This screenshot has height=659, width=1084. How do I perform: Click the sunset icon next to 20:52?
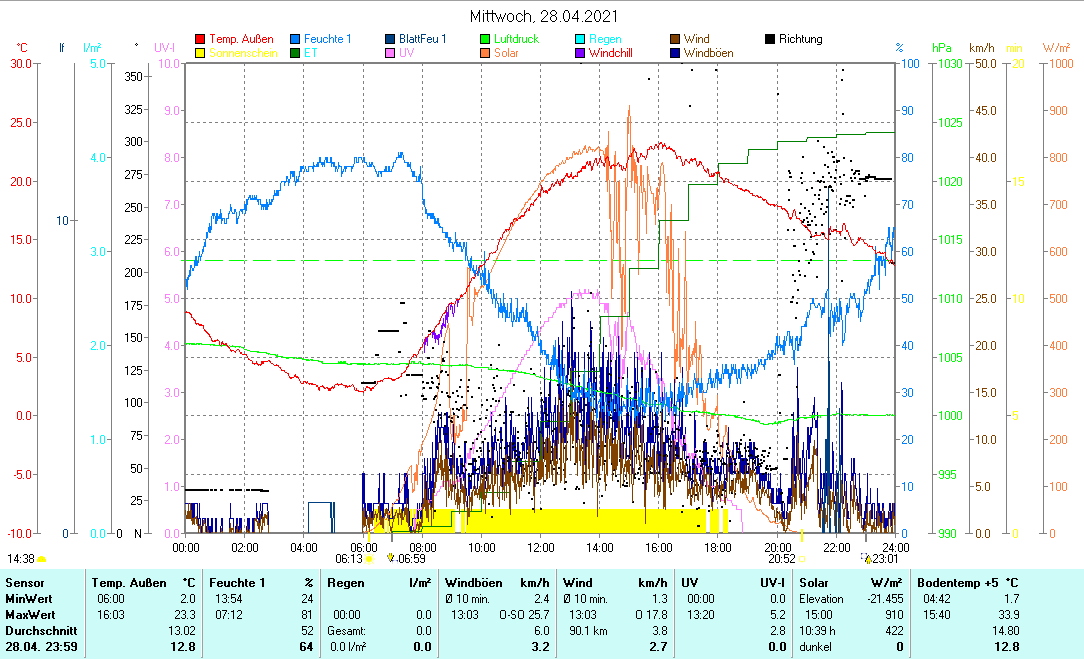click(802, 559)
